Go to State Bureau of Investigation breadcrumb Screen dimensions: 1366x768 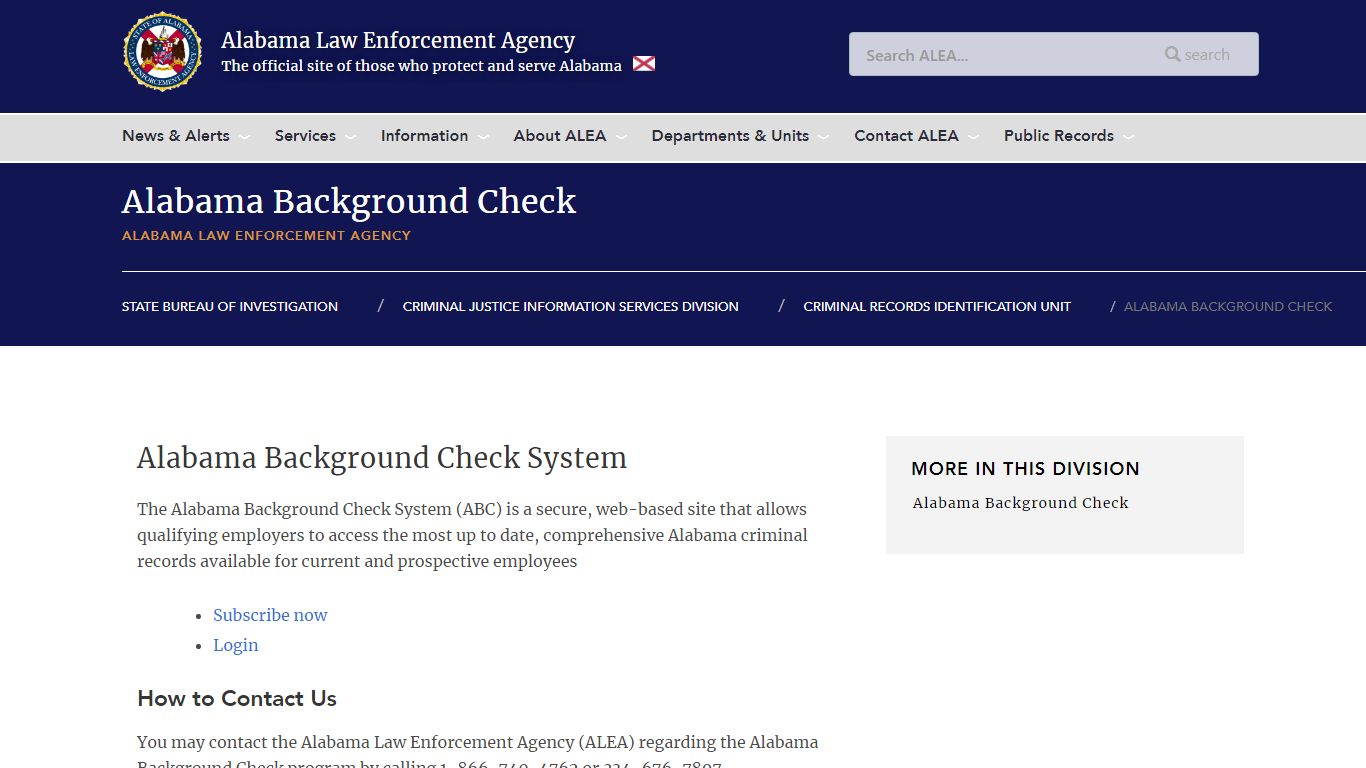click(x=230, y=307)
